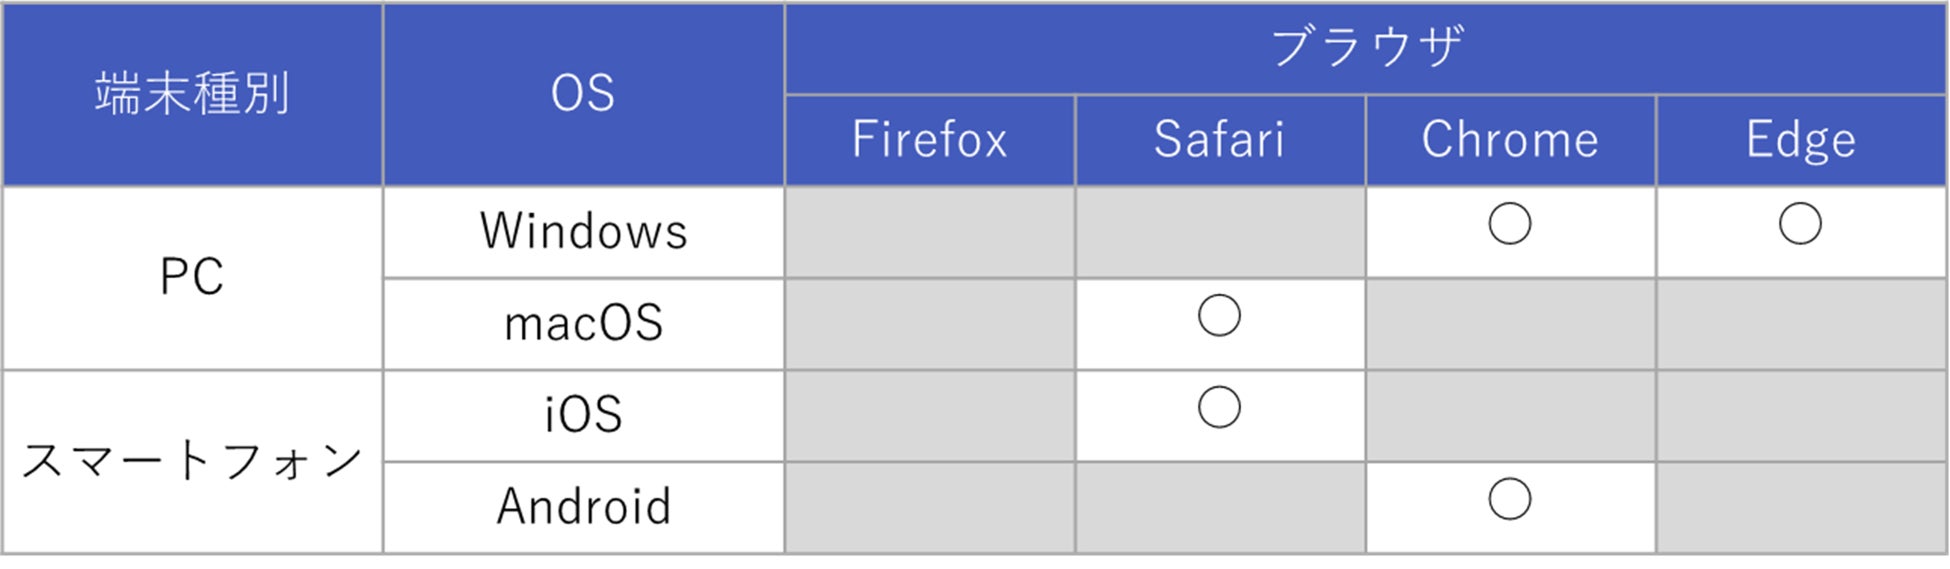Select the circle in iOS Safari cell
Viewport: 1950px width, 569px height.
coord(1219,408)
